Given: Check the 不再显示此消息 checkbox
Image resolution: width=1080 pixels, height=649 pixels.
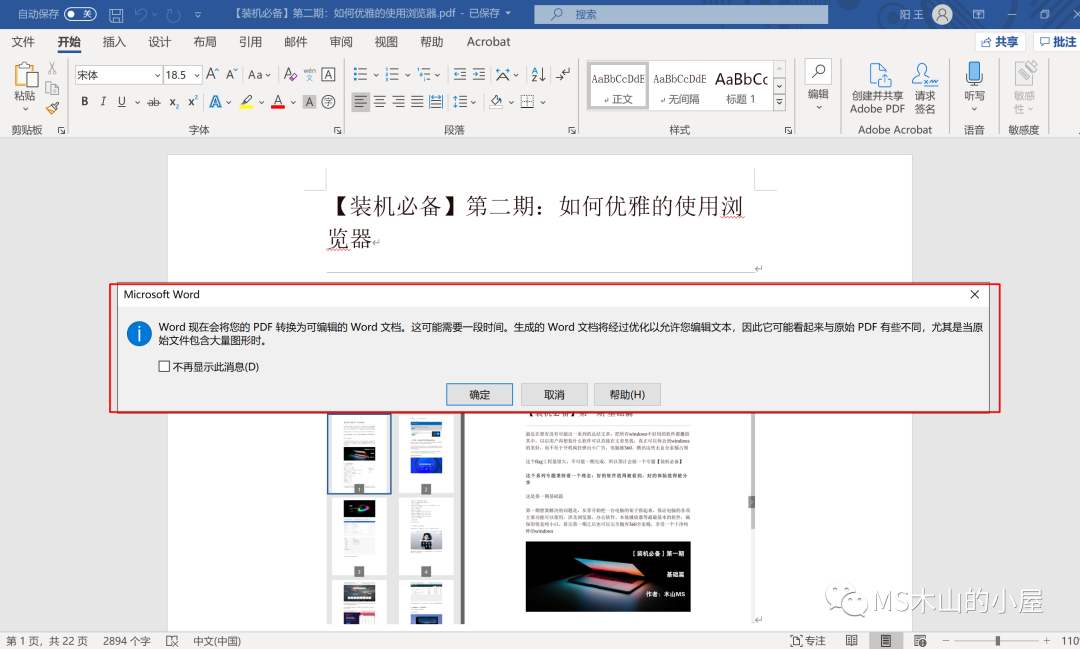Looking at the screenshot, I should (164, 367).
